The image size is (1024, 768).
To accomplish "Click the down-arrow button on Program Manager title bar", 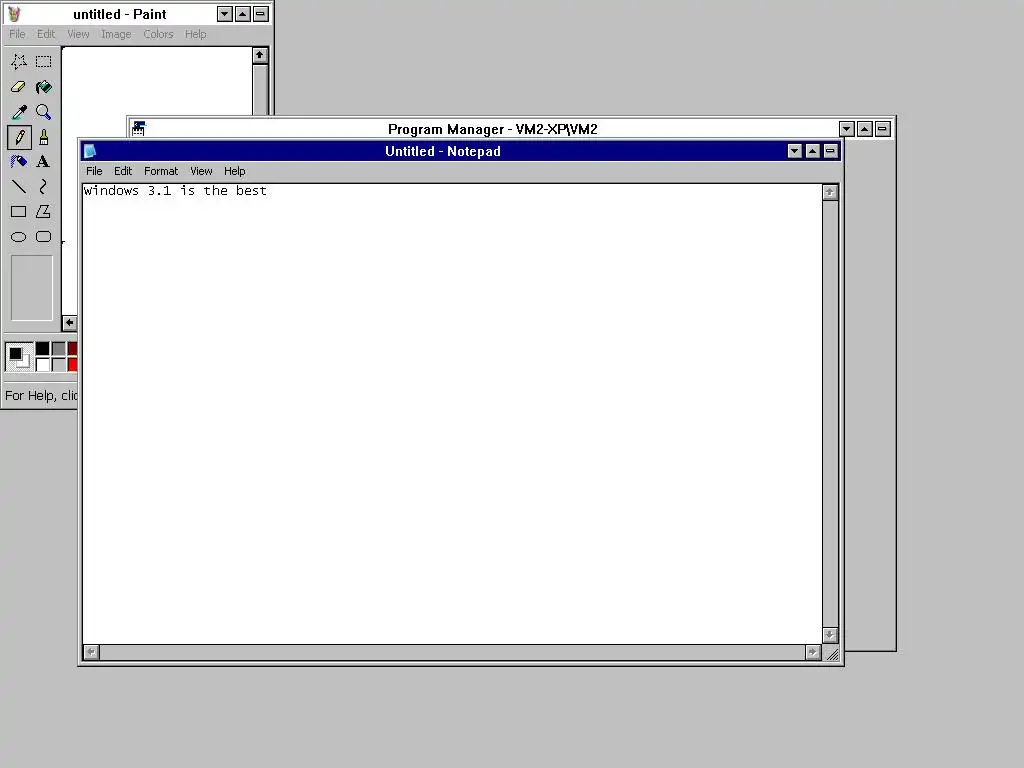I will coord(847,129).
